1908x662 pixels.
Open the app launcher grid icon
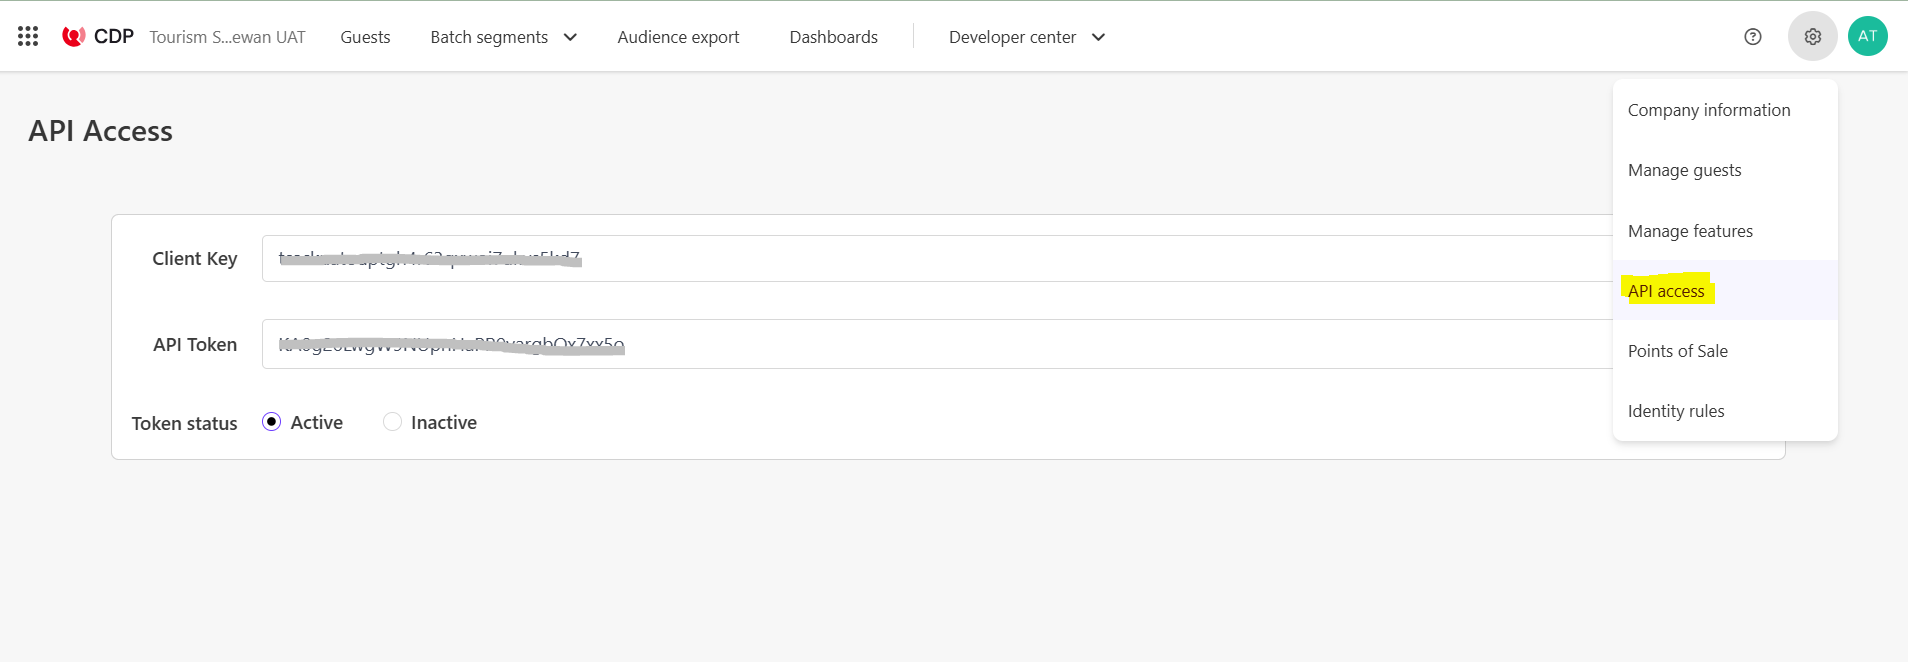[x=28, y=37]
